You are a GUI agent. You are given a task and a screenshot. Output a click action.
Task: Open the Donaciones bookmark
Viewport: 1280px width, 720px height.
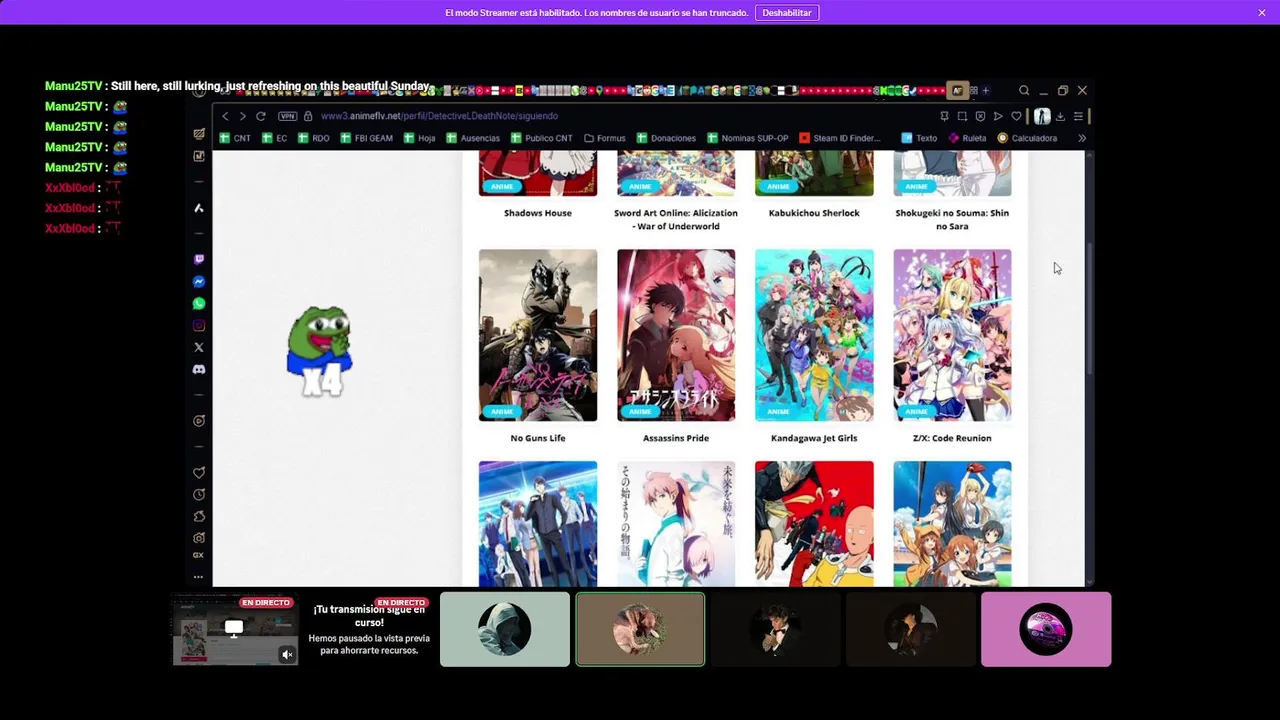coord(665,138)
